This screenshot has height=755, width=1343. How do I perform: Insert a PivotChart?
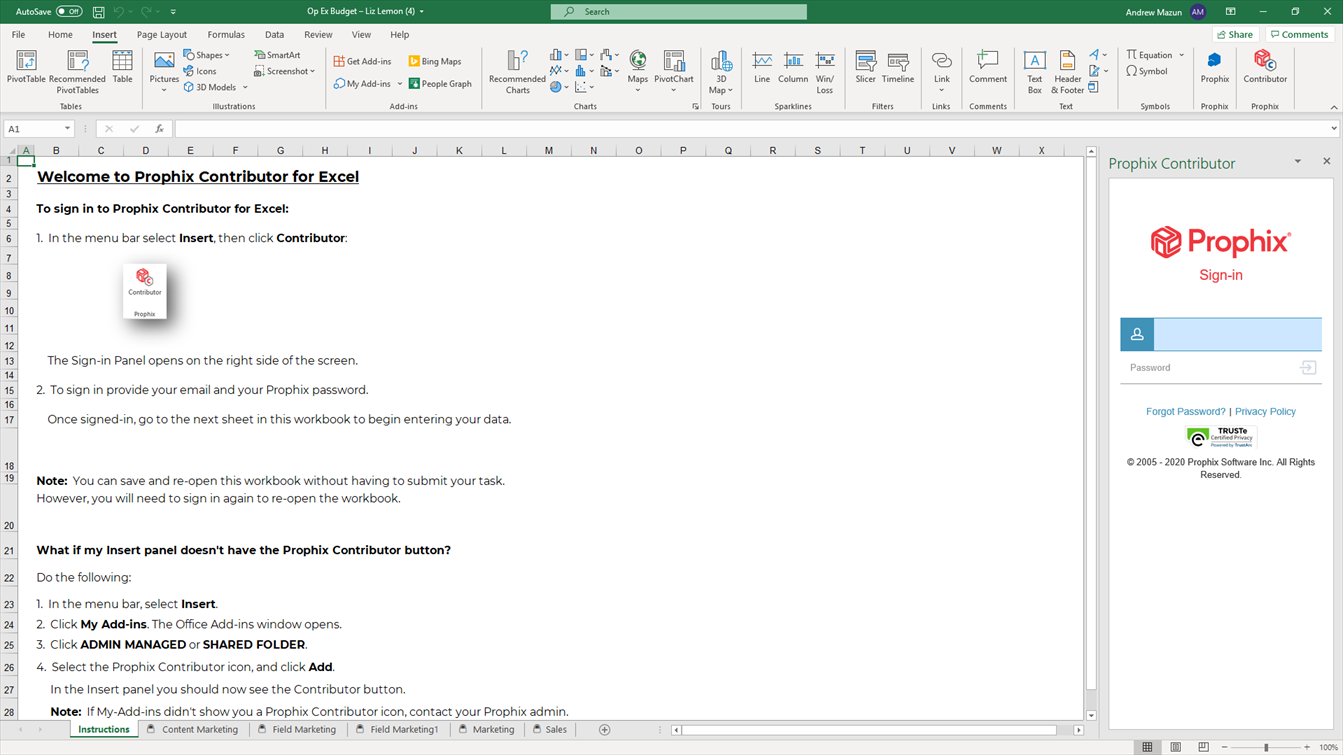[673, 72]
